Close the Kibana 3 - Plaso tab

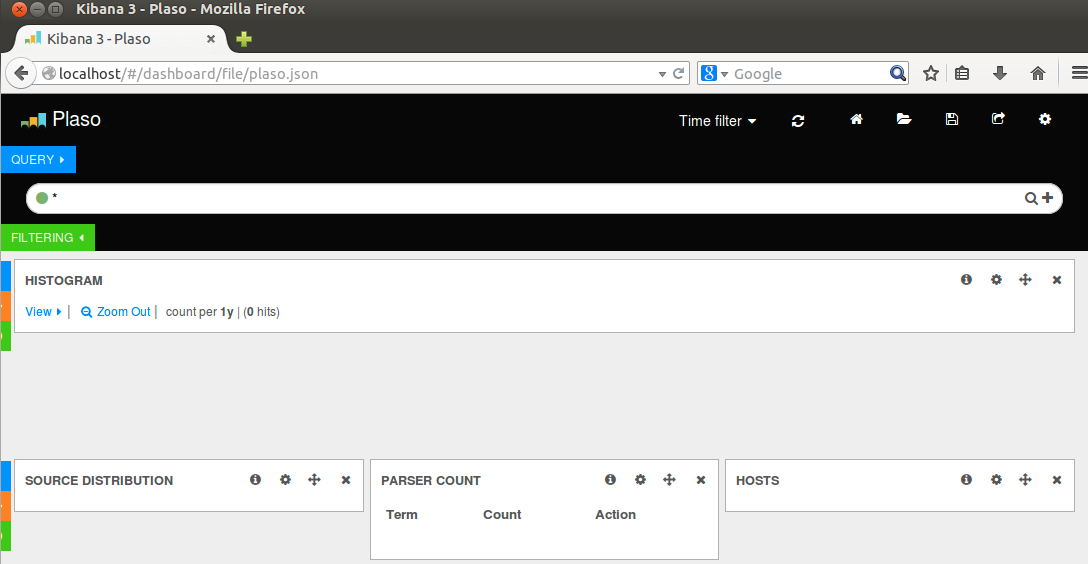pos(211,39)
